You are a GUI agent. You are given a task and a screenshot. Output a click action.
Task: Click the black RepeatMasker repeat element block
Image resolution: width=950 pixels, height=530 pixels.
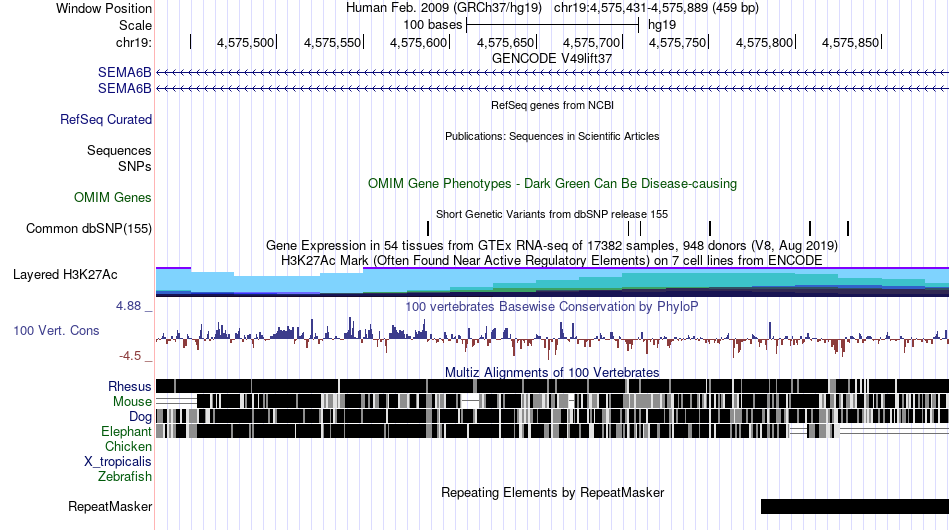[x=855, y=506]
